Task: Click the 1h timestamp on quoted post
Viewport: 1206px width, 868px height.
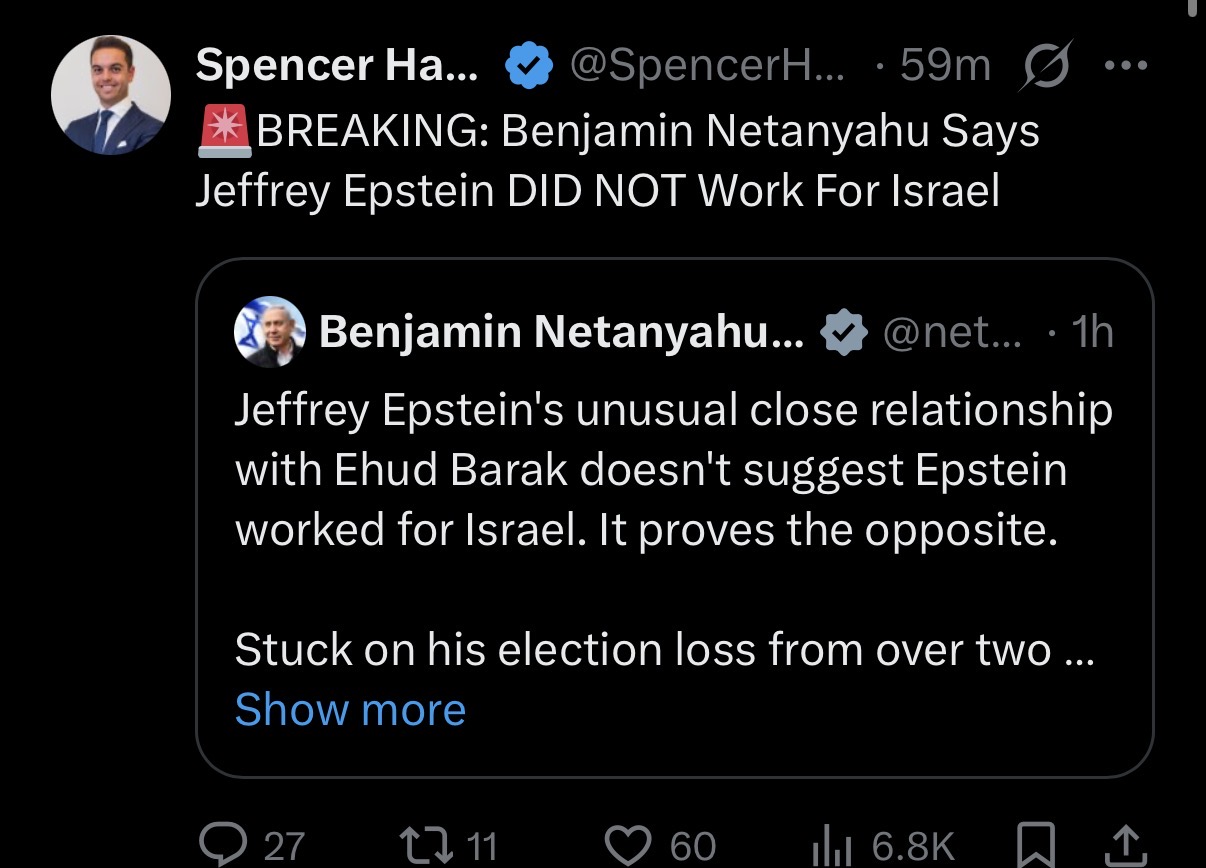Action: [x=1091, y=332]
